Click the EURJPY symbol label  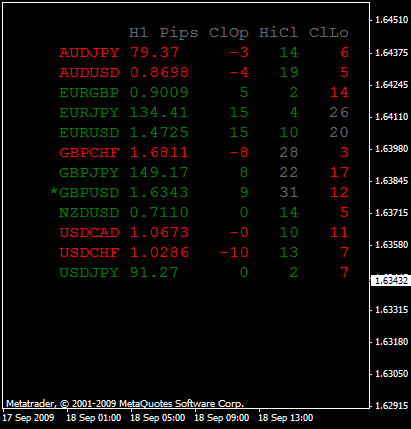point(89,113)
